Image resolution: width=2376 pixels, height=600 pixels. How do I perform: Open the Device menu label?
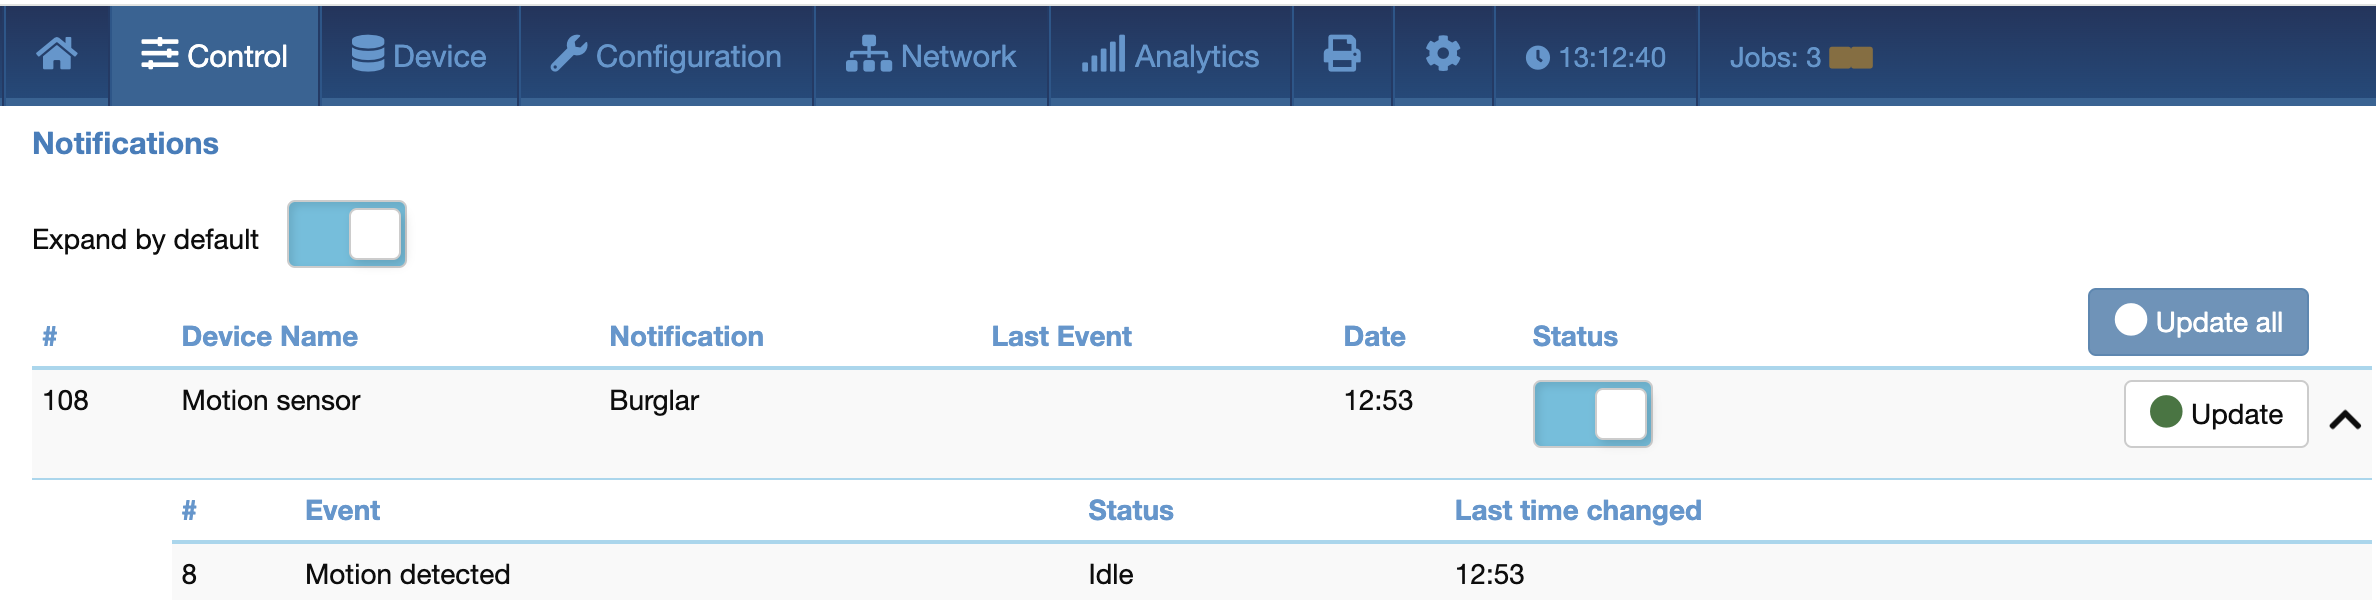pyautogui.click(x=440, y=57)
